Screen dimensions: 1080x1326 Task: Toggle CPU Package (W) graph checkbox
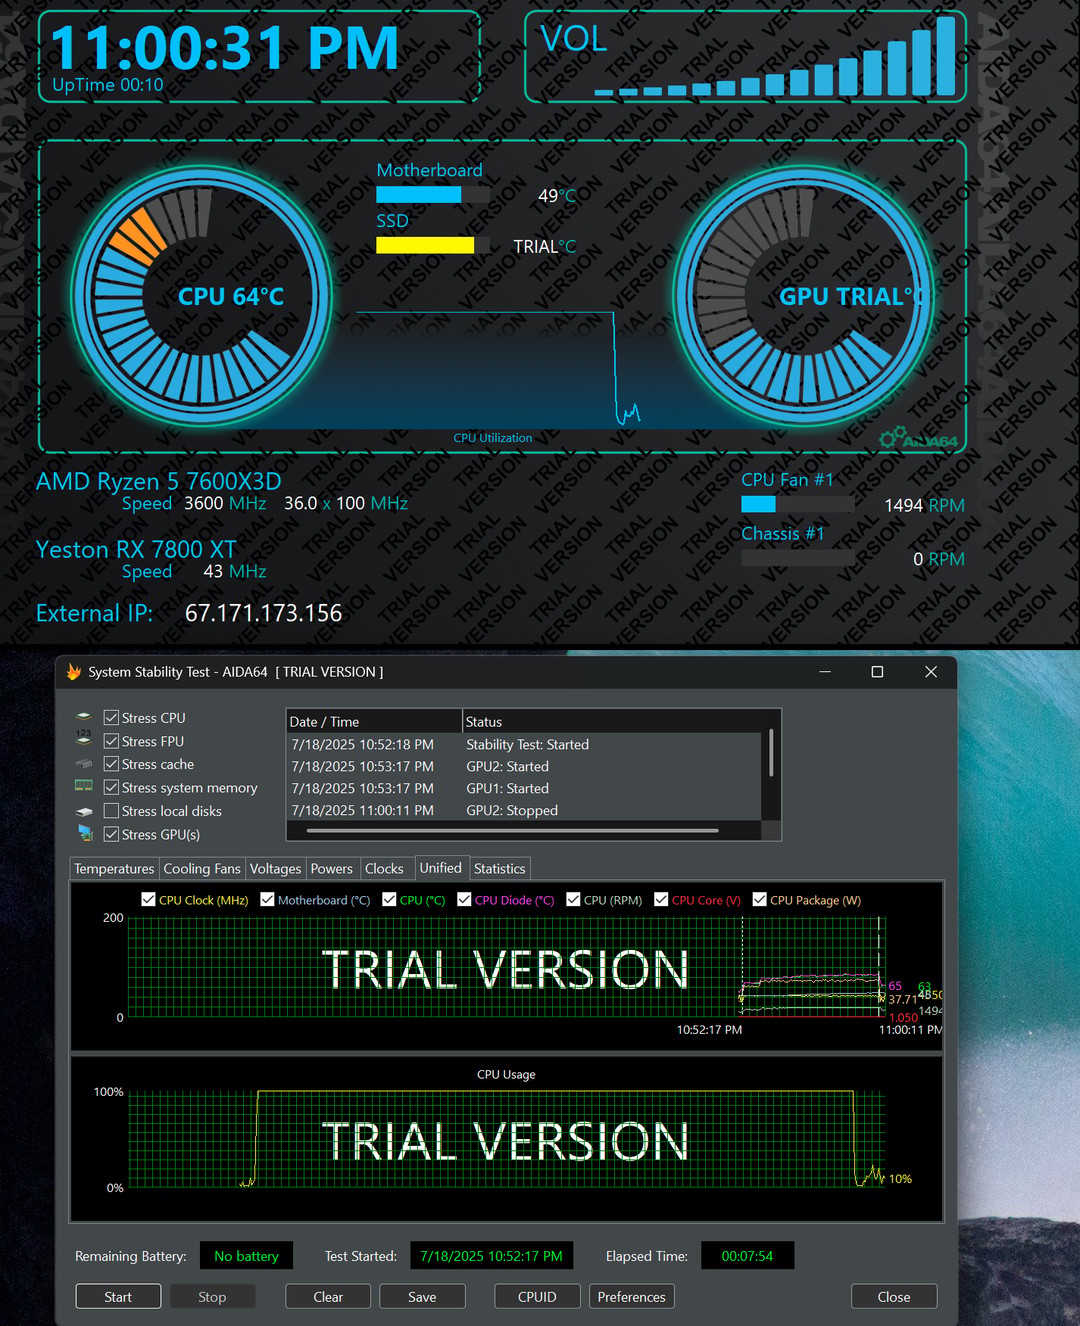point(759,900)
